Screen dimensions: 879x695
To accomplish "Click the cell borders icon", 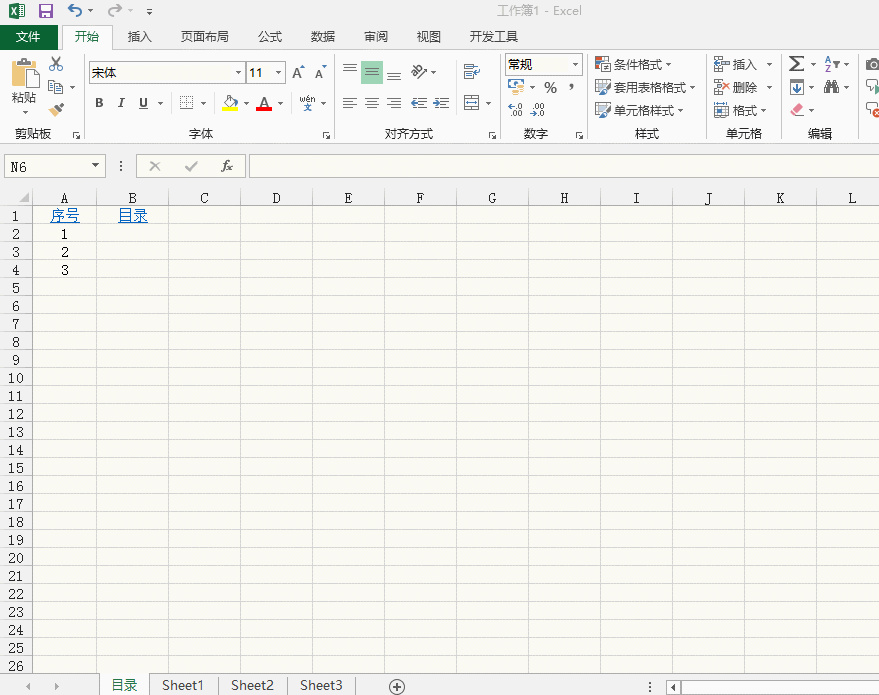I will (x=186, y=103).
